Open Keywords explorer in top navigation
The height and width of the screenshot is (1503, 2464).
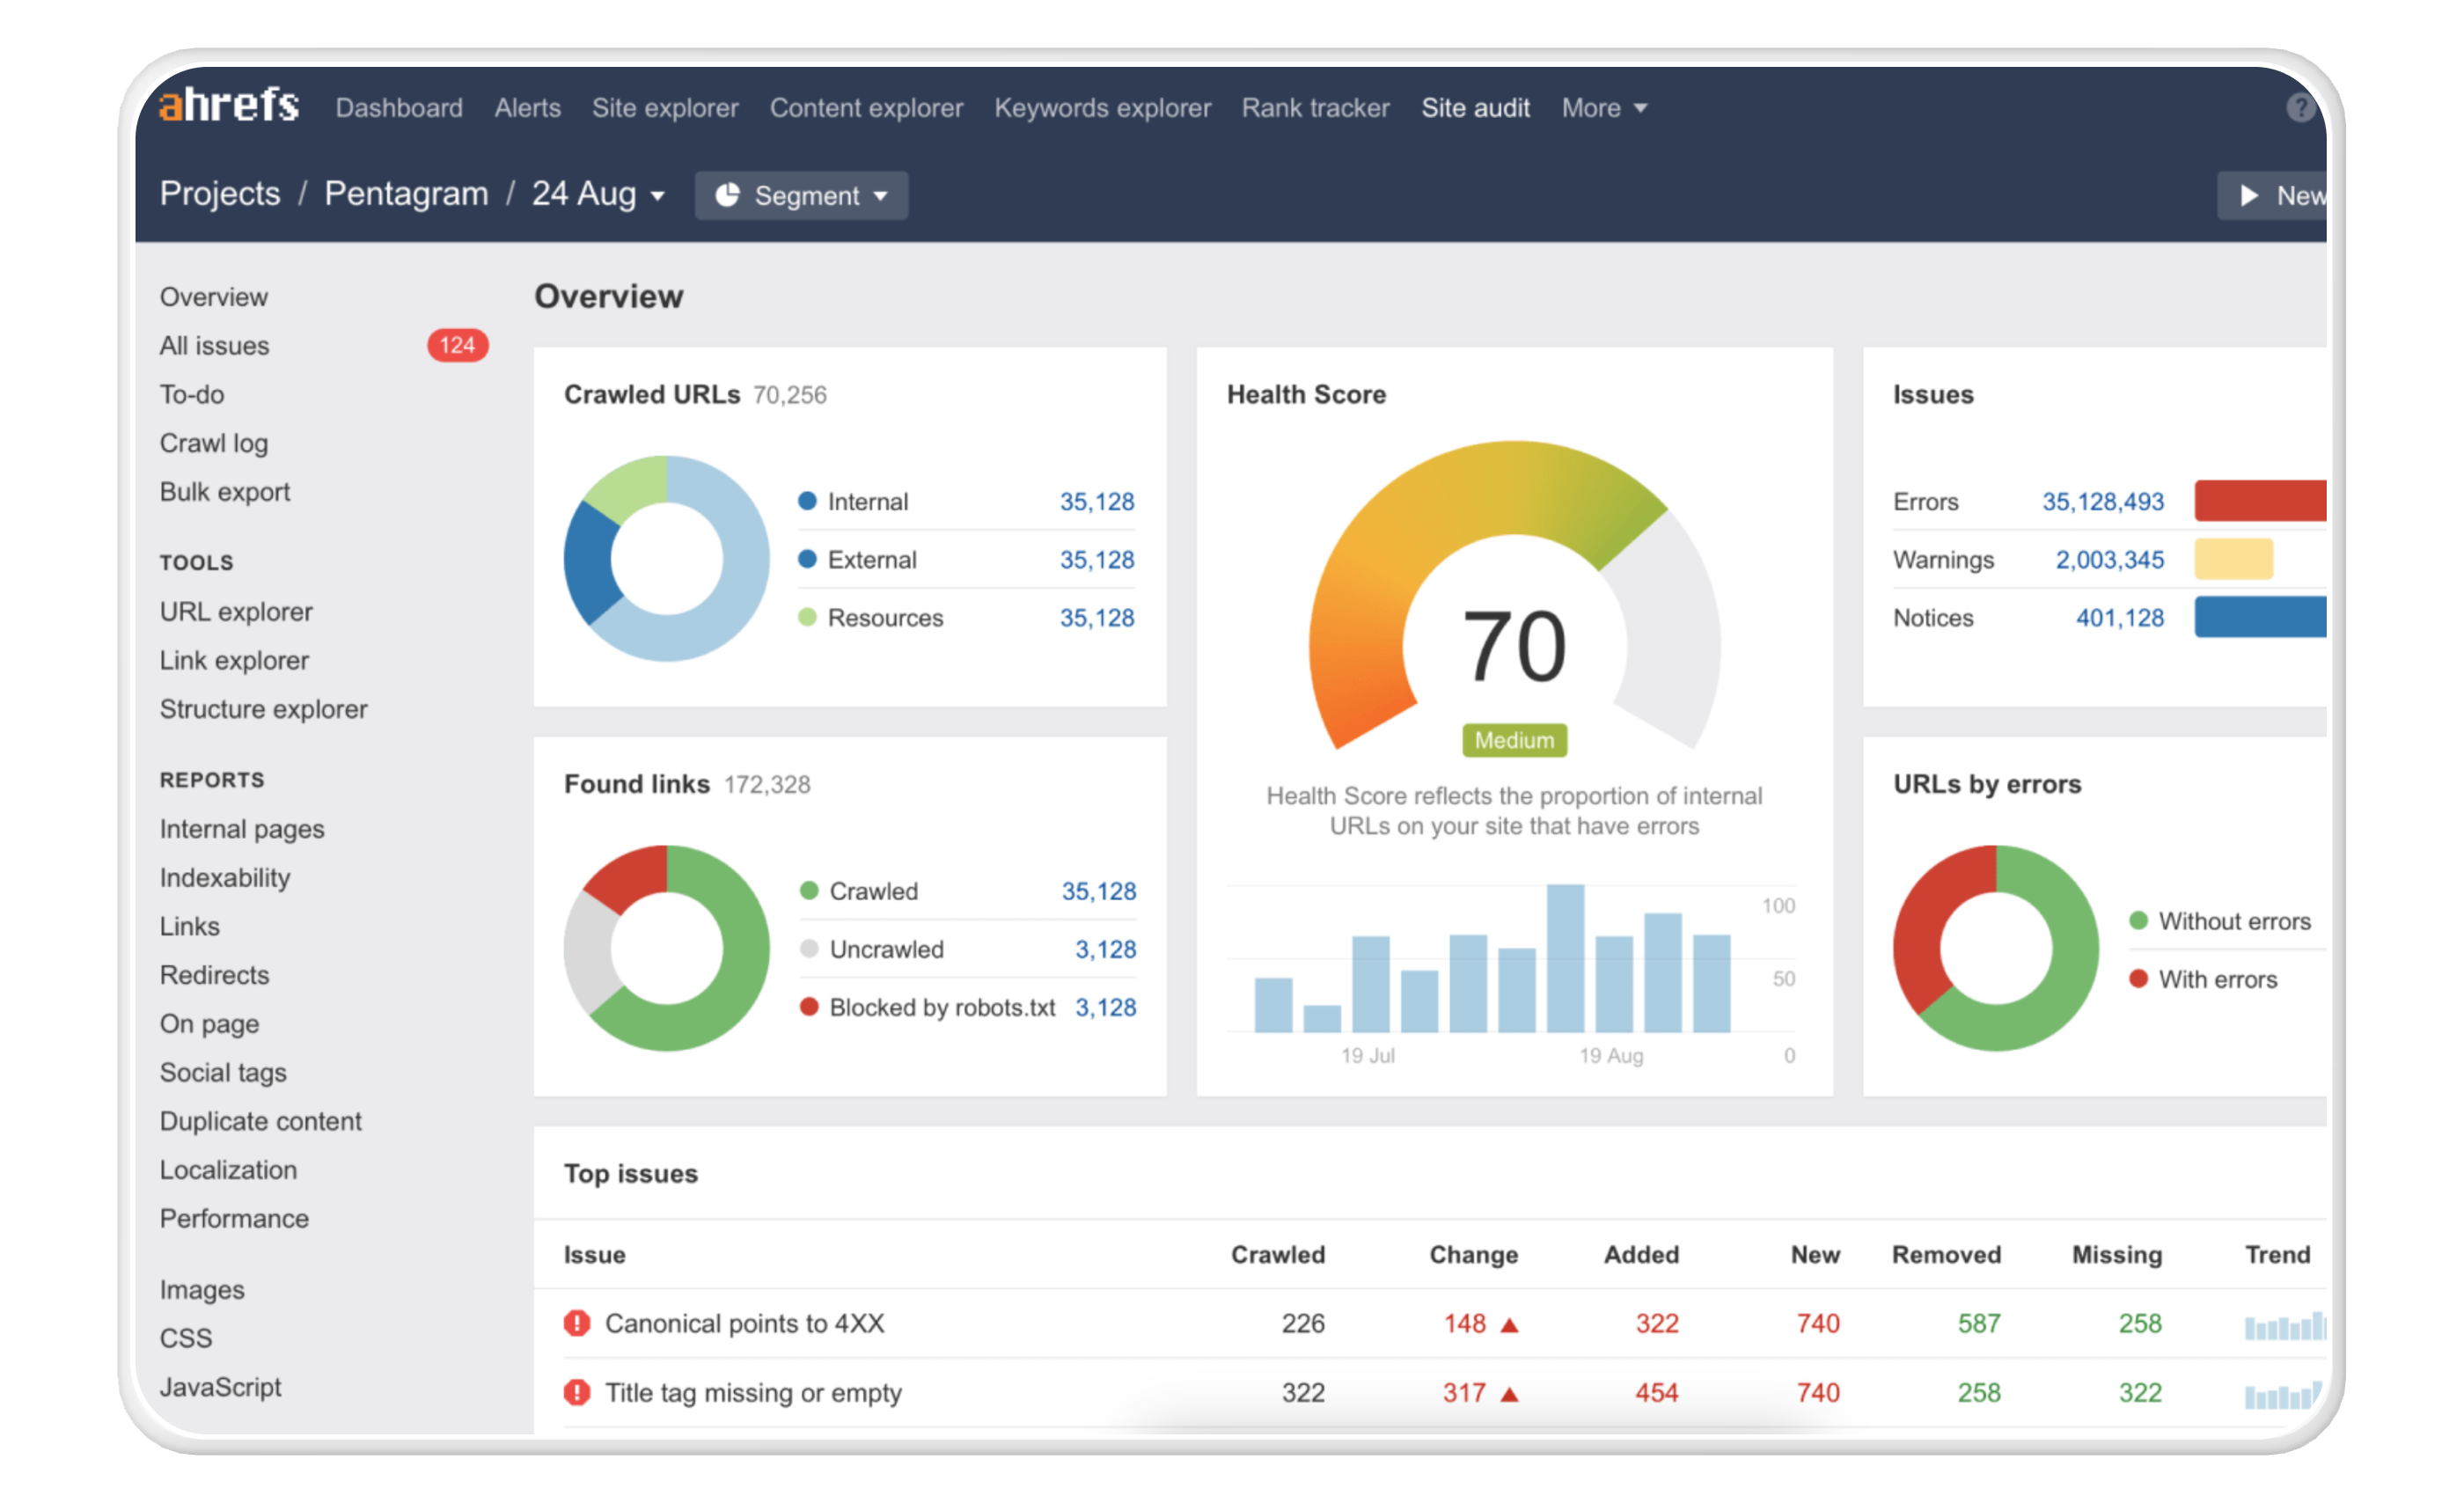click(x=1102, y=108)
